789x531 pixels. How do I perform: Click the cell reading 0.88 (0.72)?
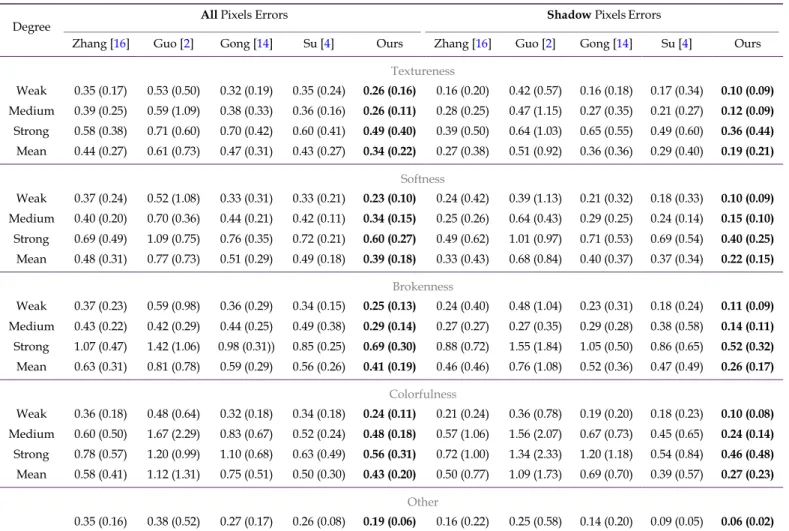click(462, 346)
